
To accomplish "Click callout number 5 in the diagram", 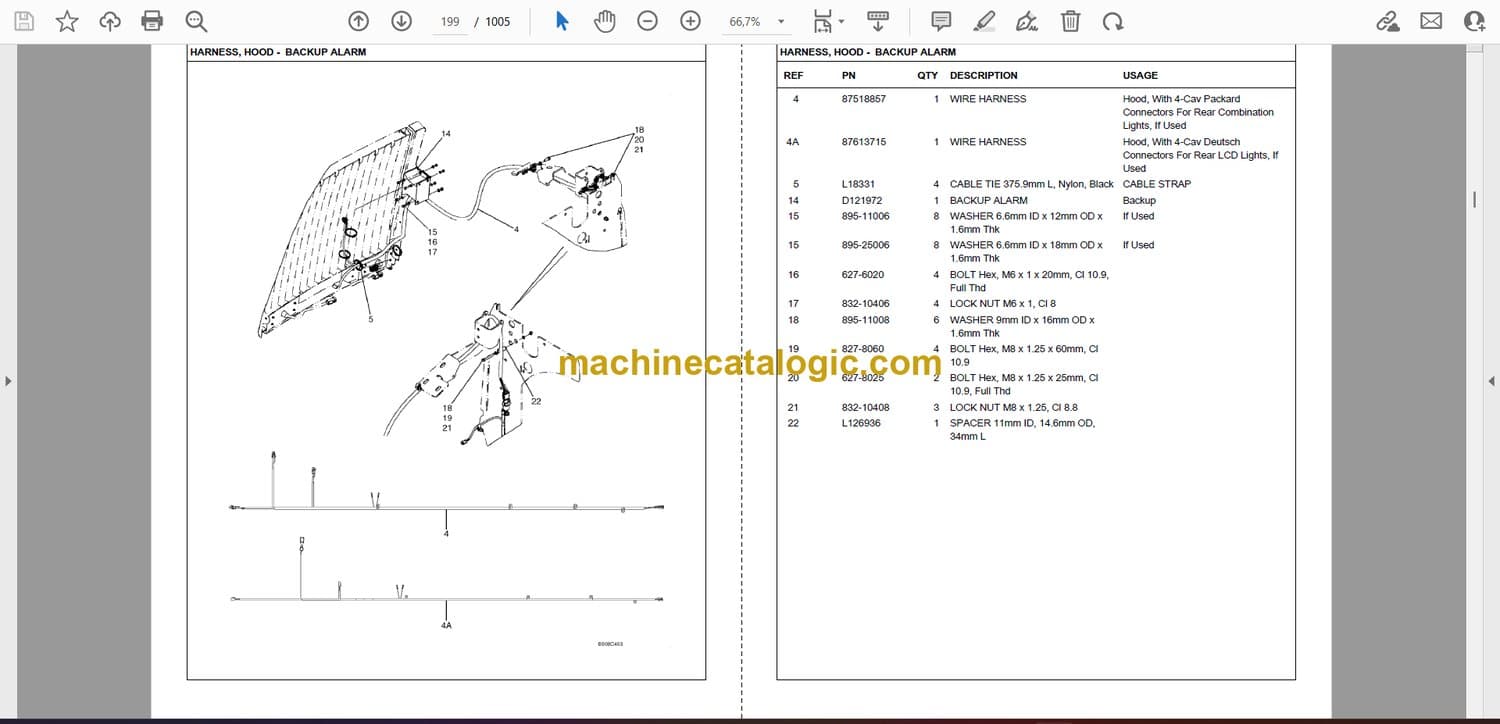I will pyautogui.click(x=370, y=320).
